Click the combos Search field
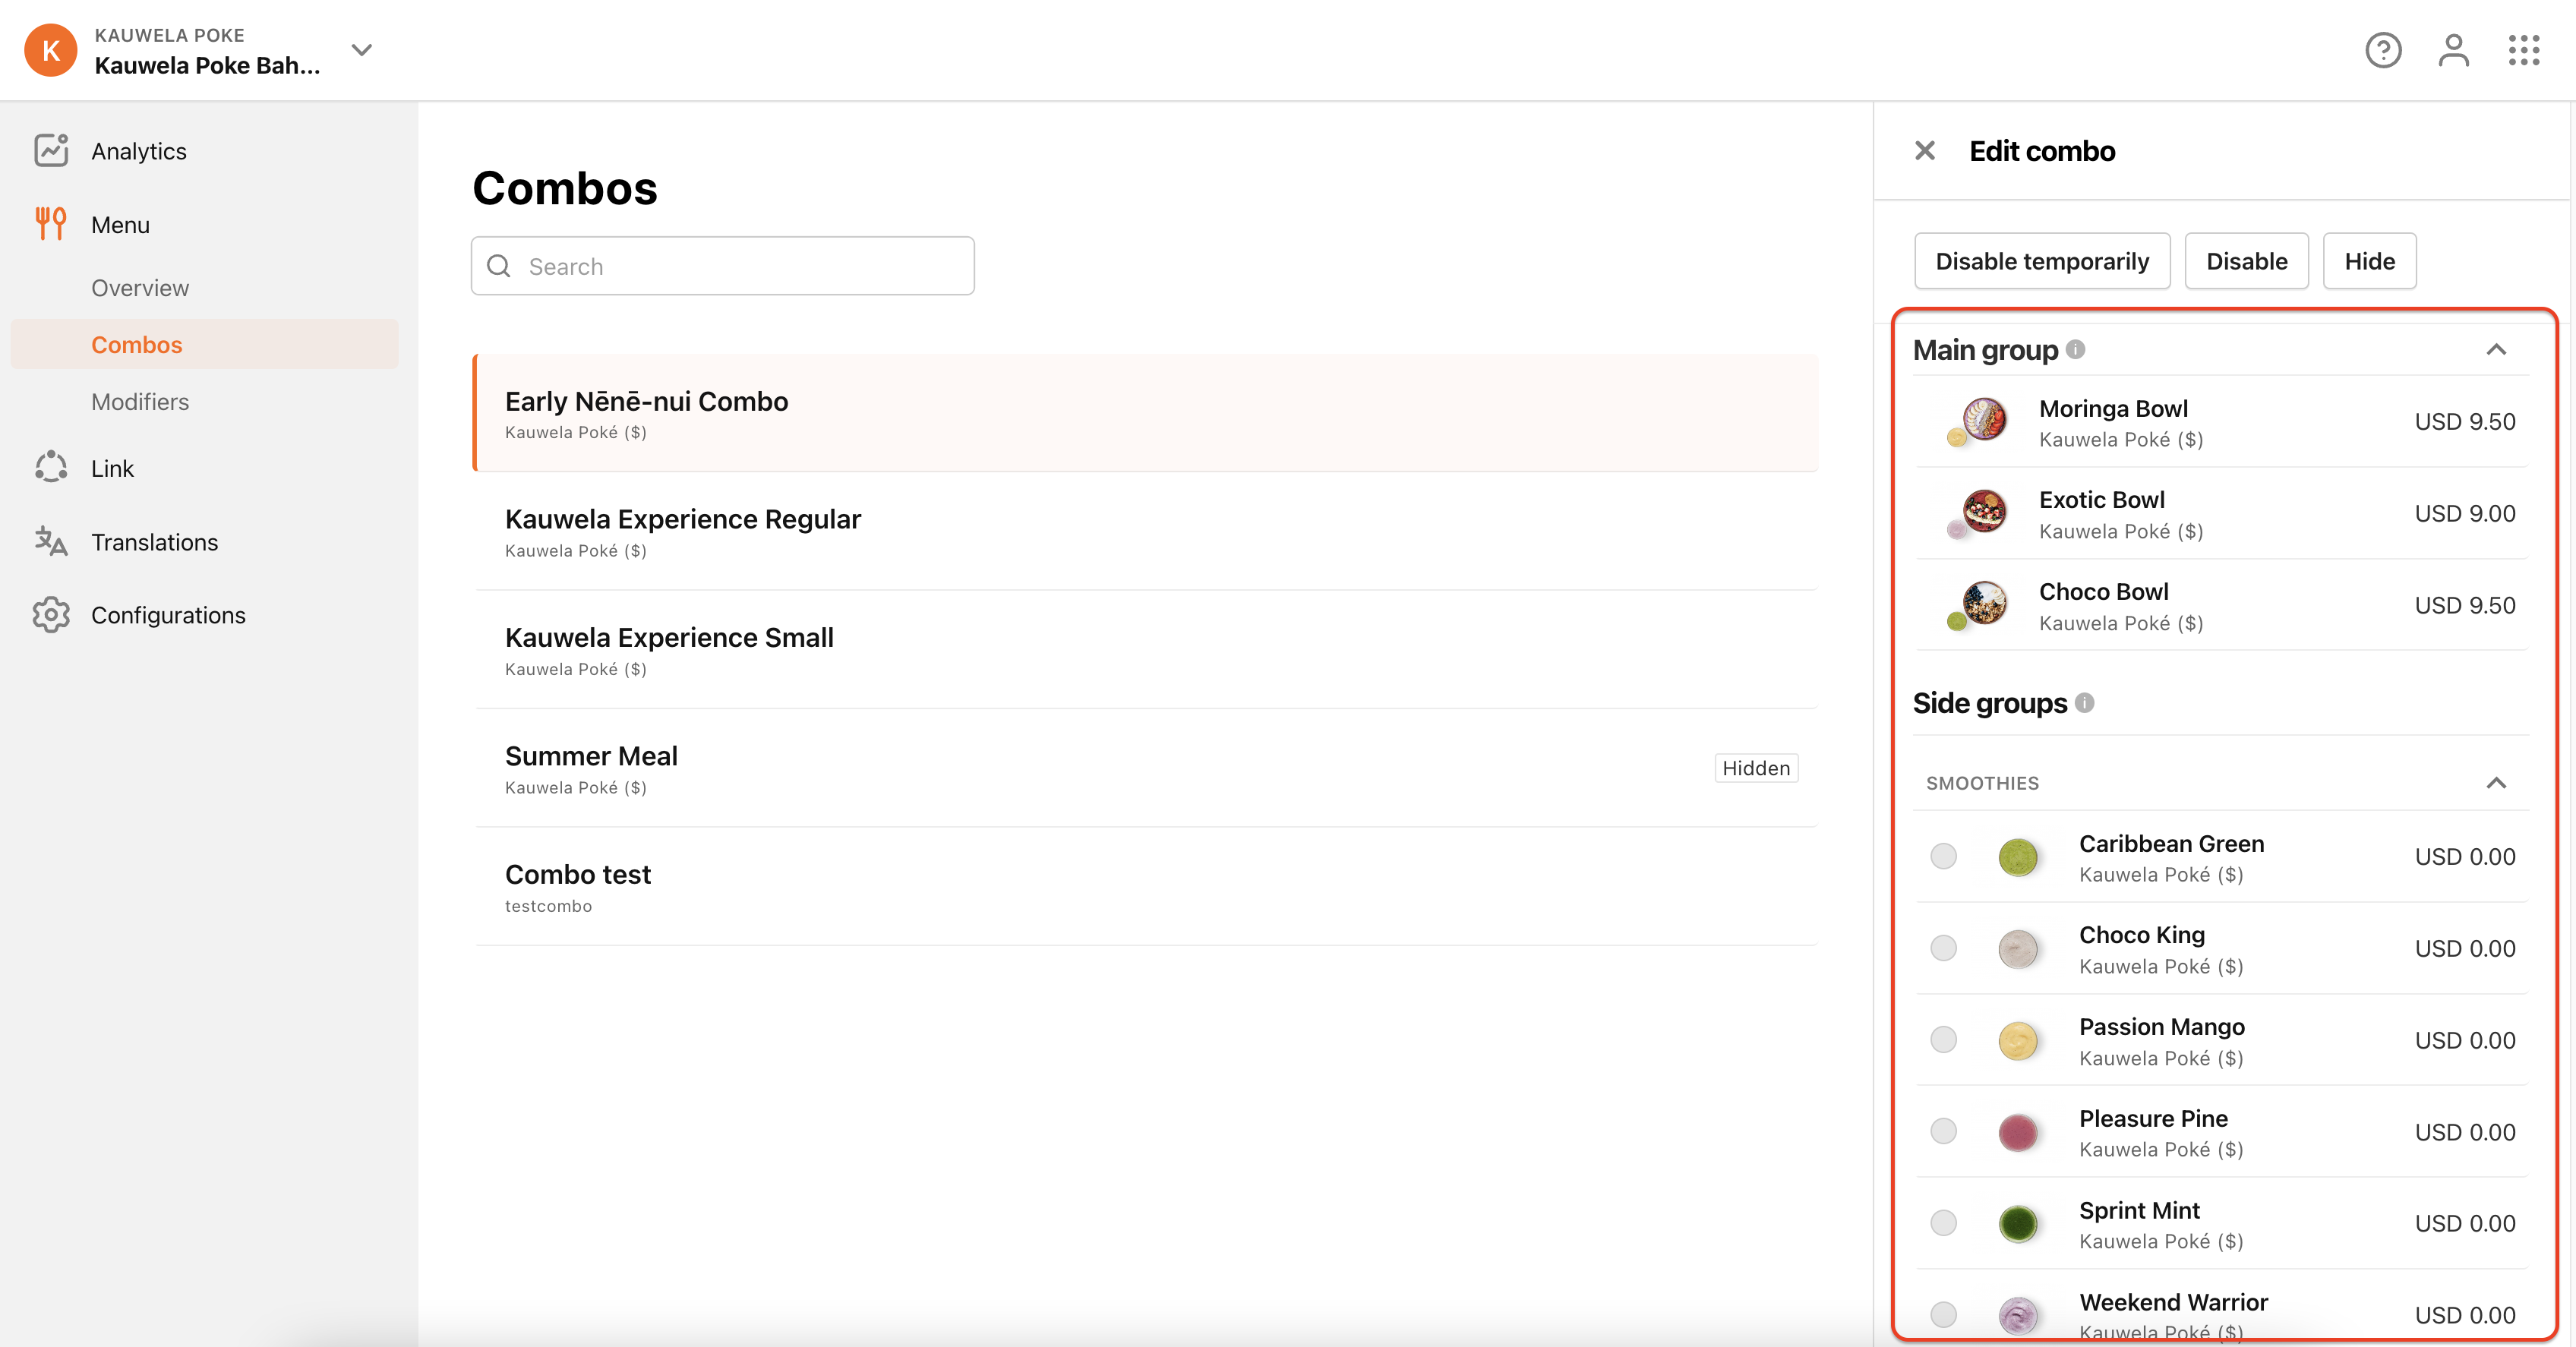The height and width of the screenshot is (1347, 2576). pyautogui.click(x=723, y=266)
